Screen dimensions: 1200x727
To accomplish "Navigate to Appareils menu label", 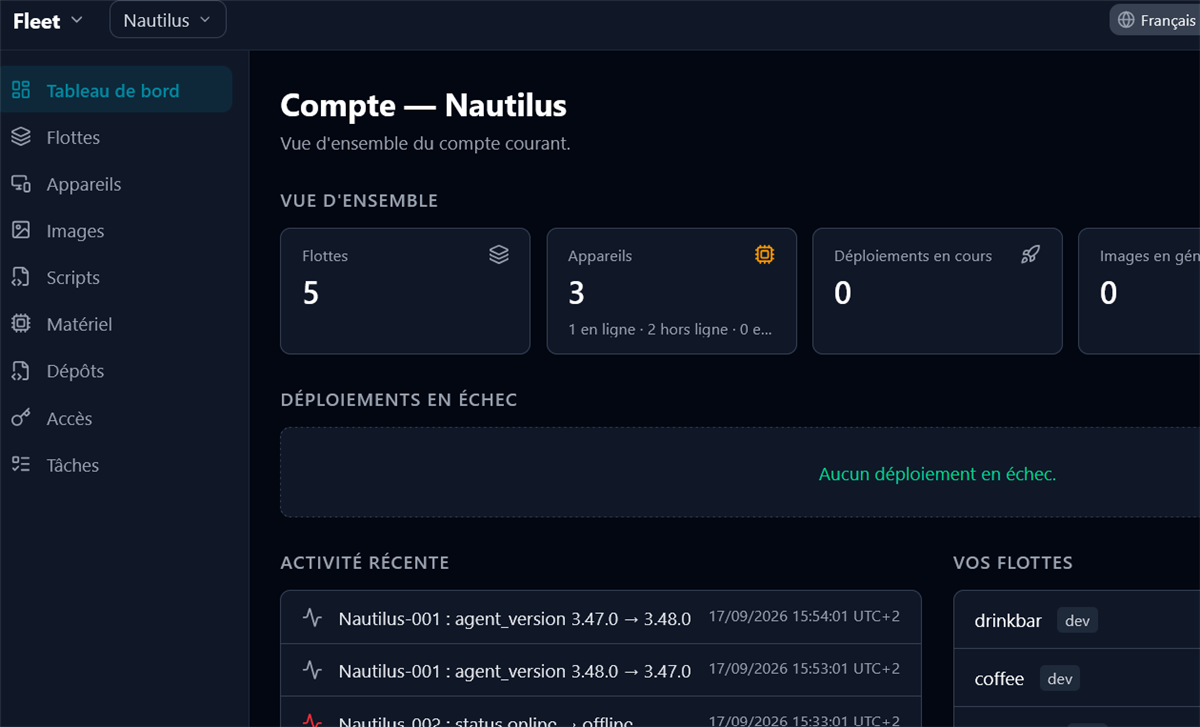I will coord(84,184).
